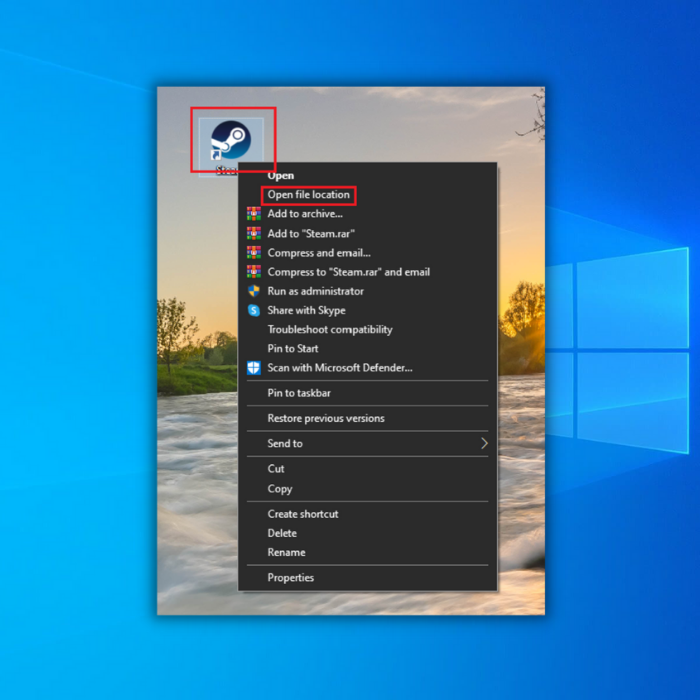Choose Open from the context menu
The height and width of the screenshot is (700, 700).
coord(281,176)
